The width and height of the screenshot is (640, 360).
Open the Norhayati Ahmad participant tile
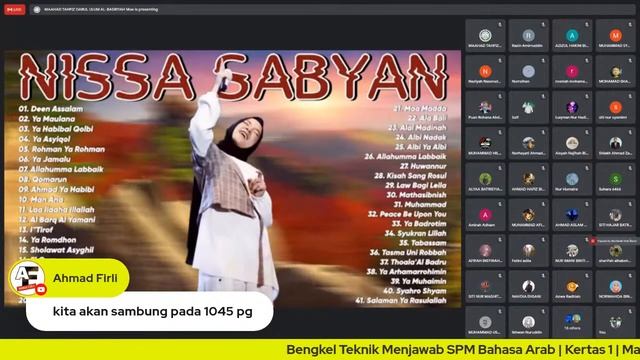tap(528, 144)
